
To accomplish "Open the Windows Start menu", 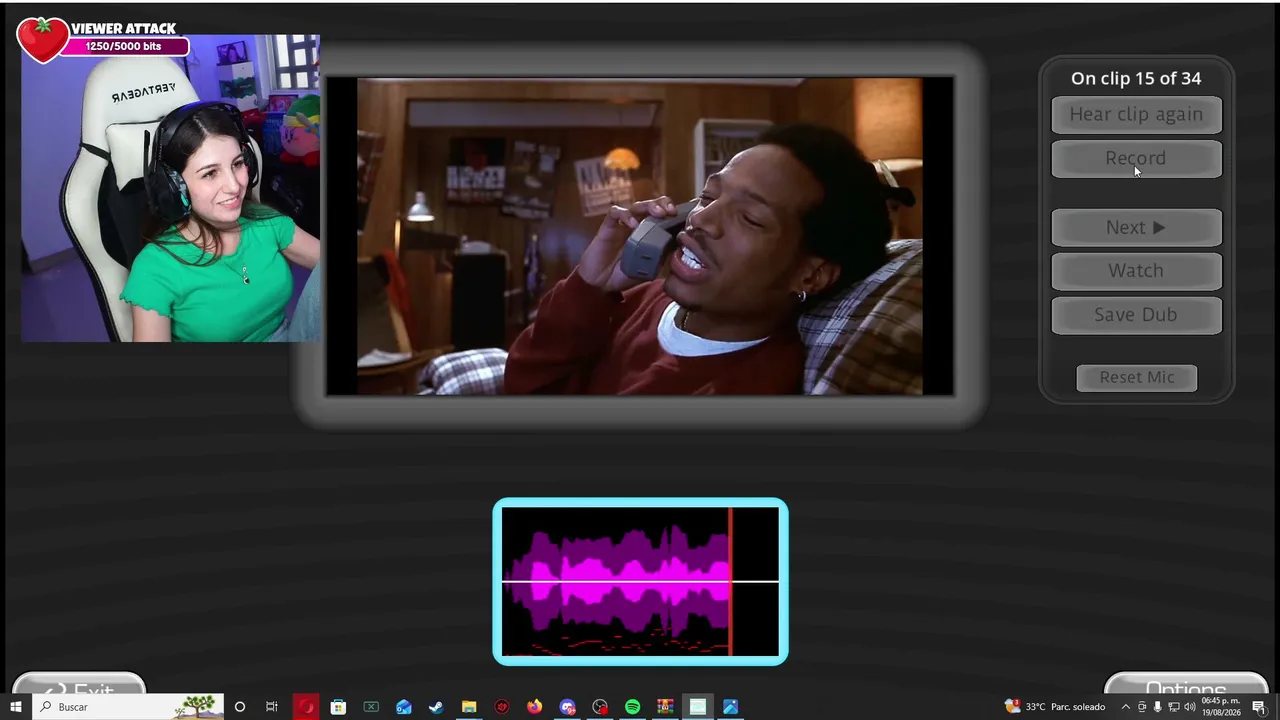I will pyautogui.click(x=16, y=707).
